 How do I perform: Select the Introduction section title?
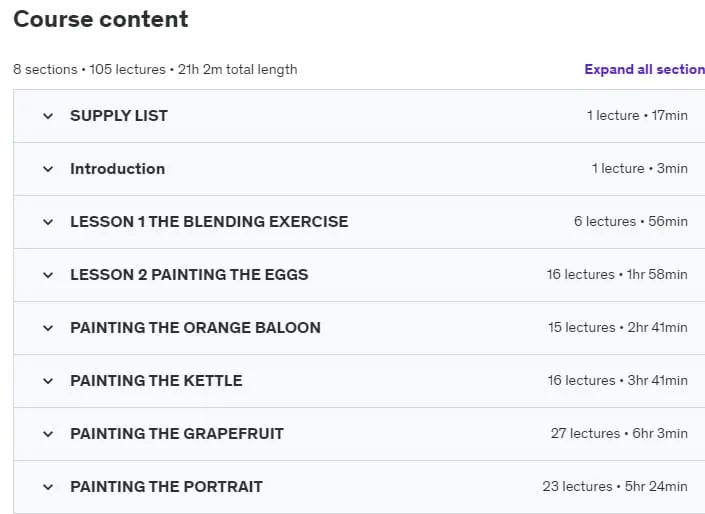[x=117, y=169]
